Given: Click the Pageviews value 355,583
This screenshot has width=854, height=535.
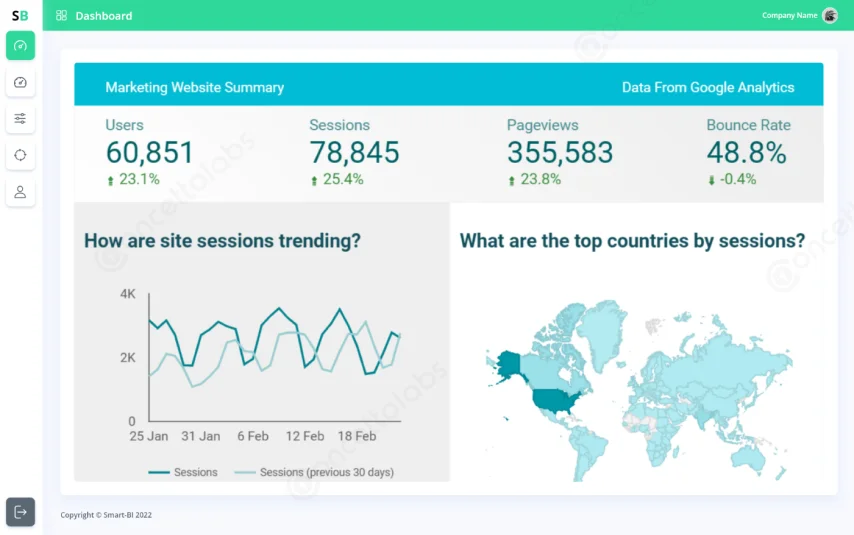Looking at the screenshot, I should click(559, 153).
